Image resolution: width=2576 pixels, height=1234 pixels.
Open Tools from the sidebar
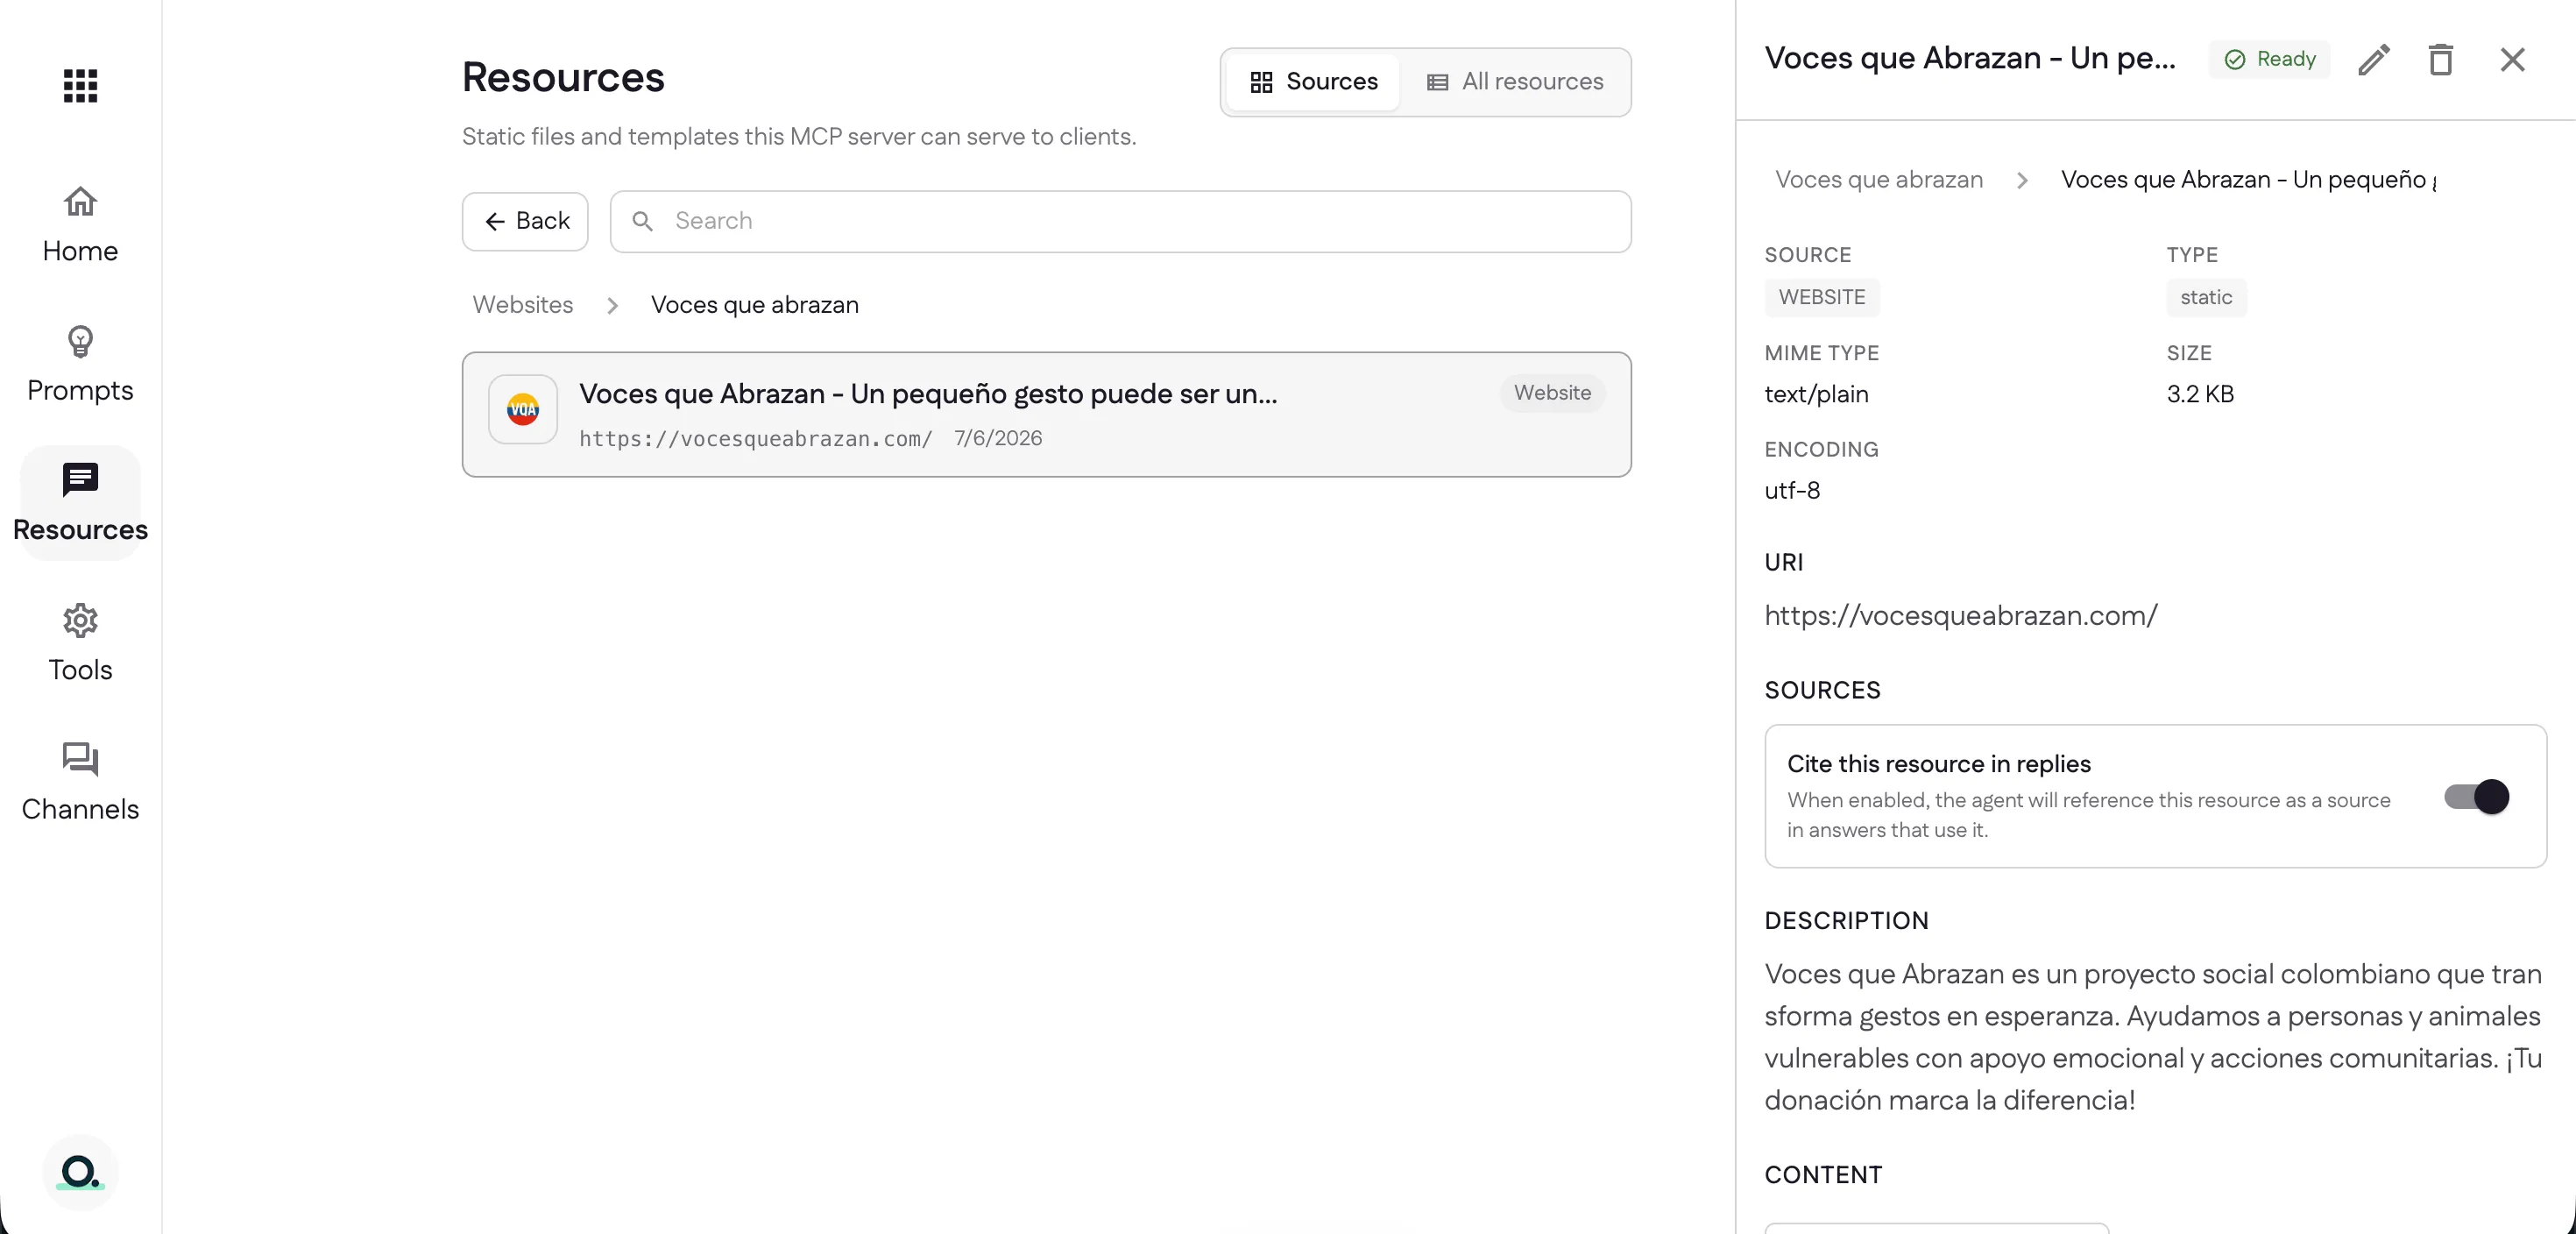80,643
